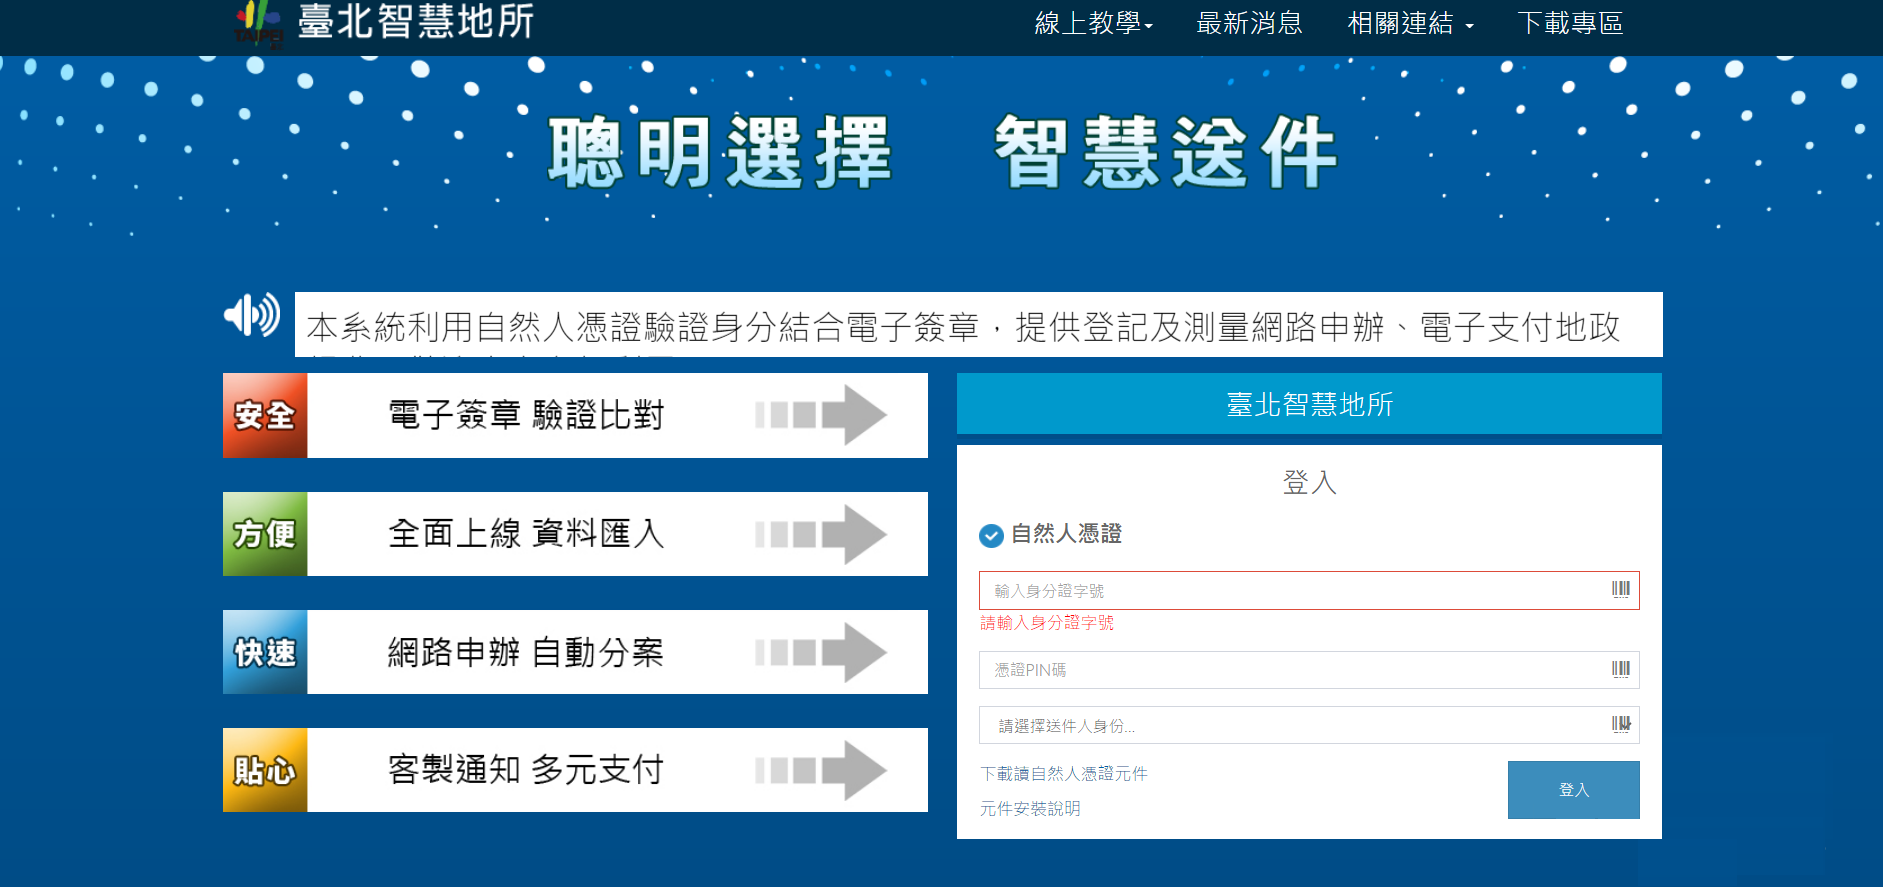Image resolution: width=1883 pixels, height=887 pixels.
Task: Click the 聰明選擇 banner headline
Action: [x=720, y=153]
